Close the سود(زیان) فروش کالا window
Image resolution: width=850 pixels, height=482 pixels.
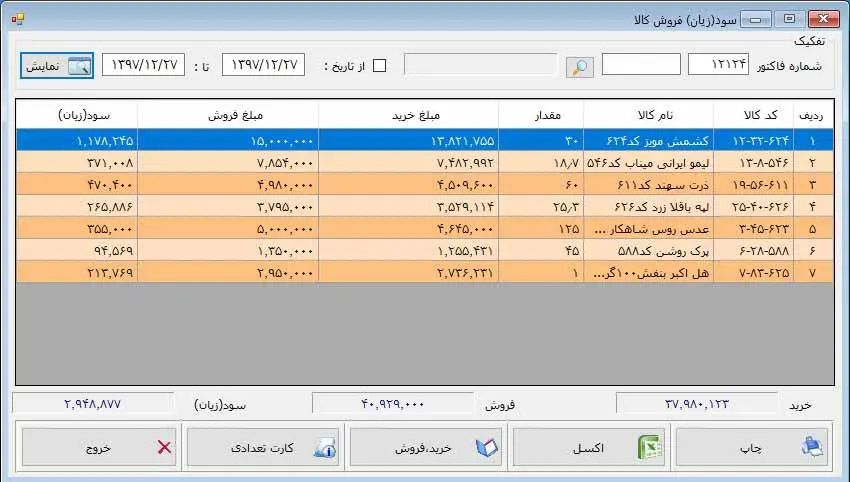point(823,20)
